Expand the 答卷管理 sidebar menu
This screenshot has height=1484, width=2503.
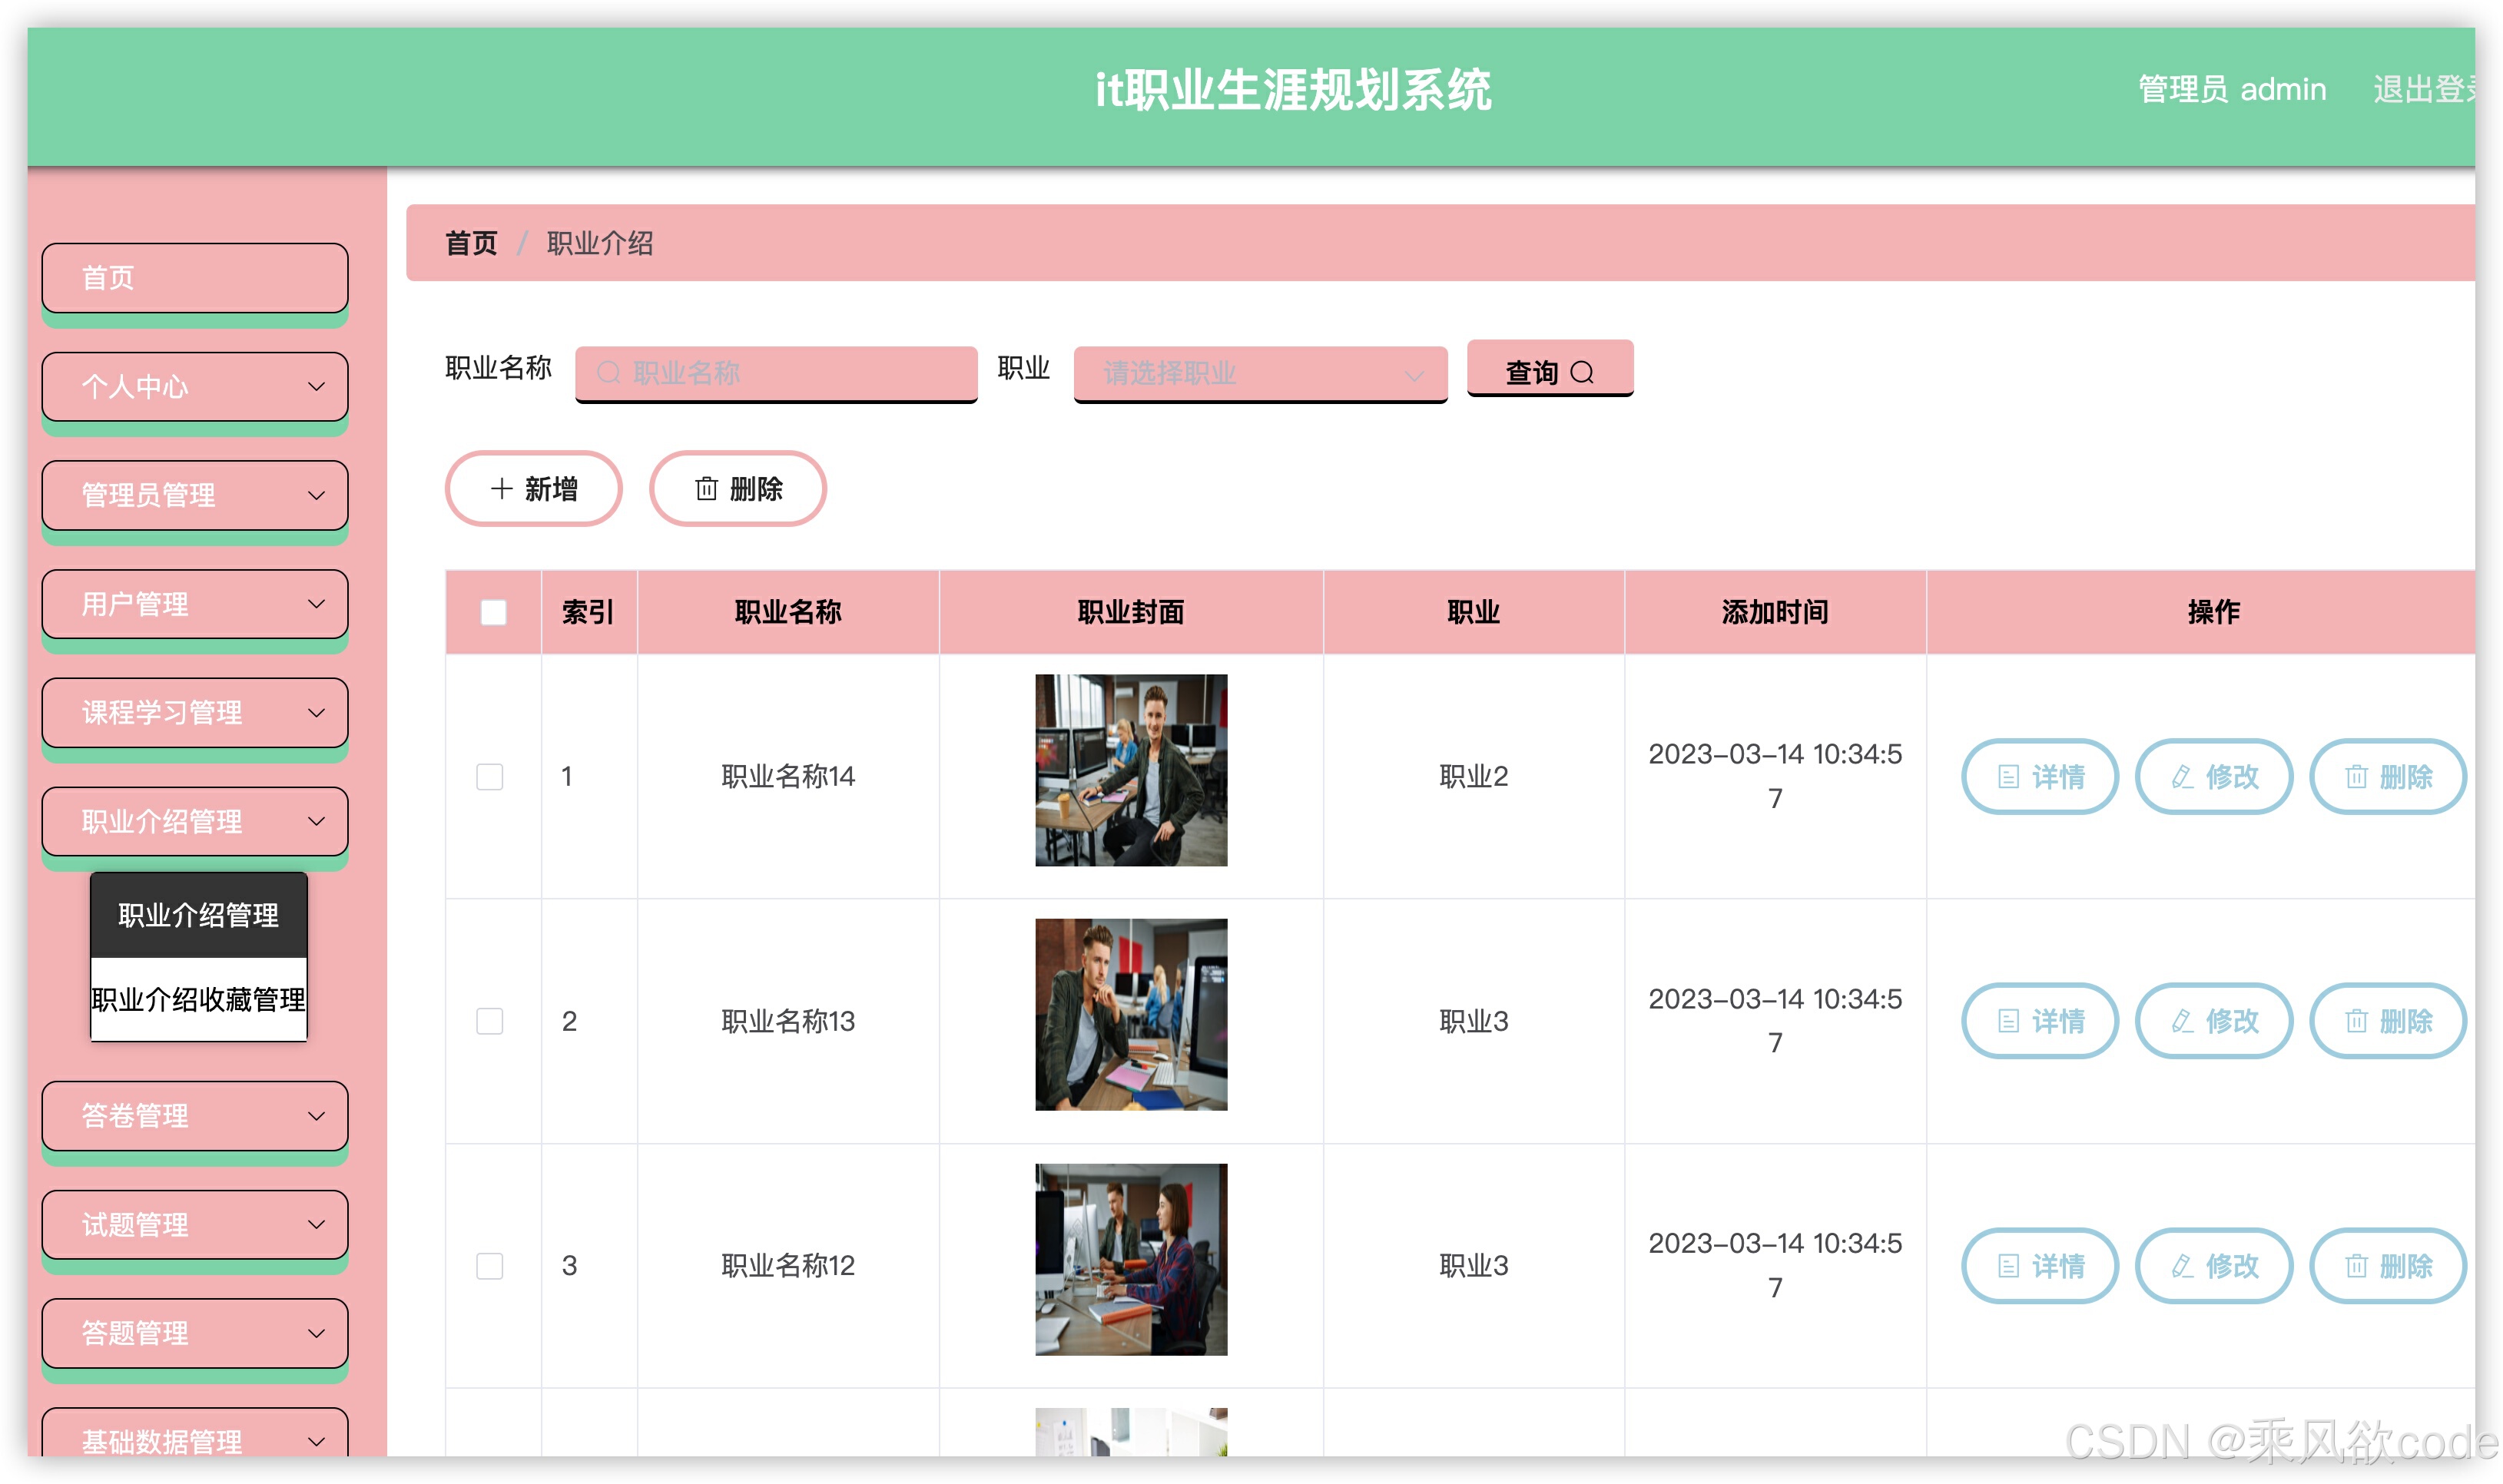pyautogui.click(x=195, y=1115)
